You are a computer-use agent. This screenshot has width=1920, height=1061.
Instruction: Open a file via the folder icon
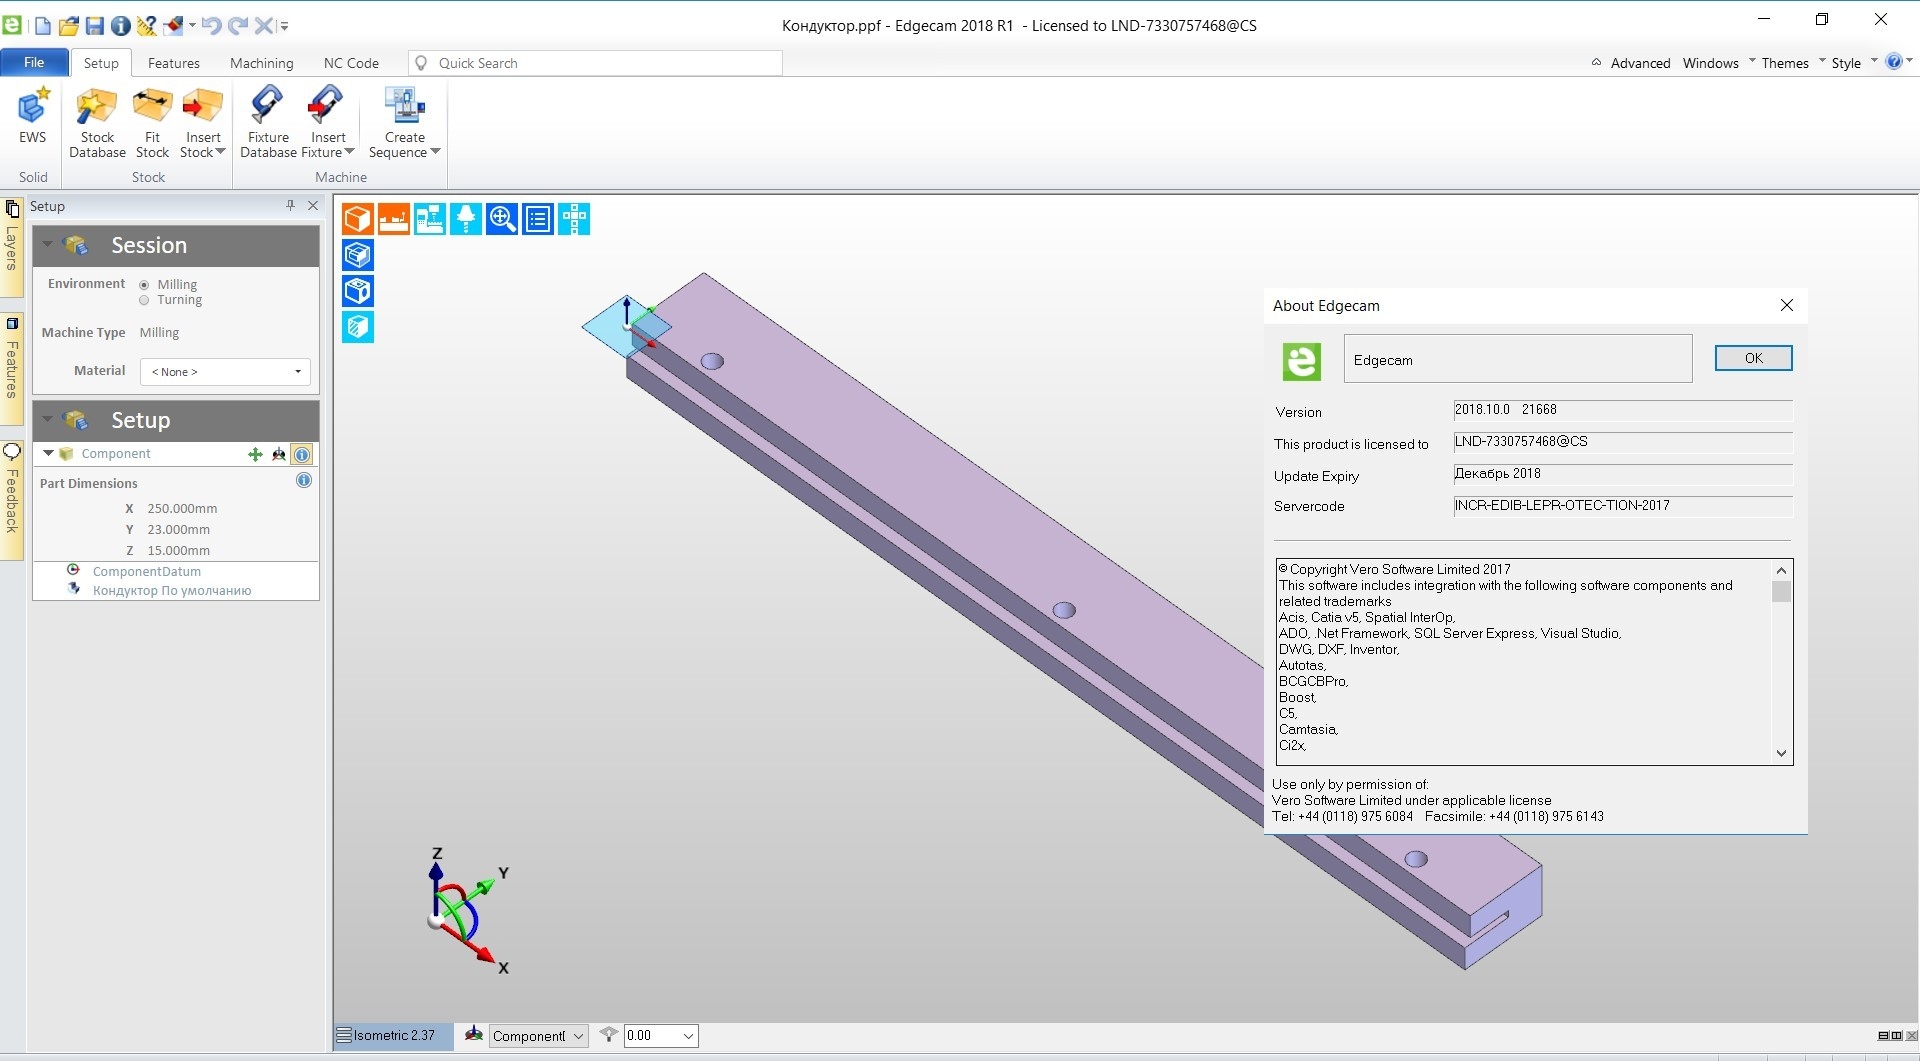coord(68,25)
